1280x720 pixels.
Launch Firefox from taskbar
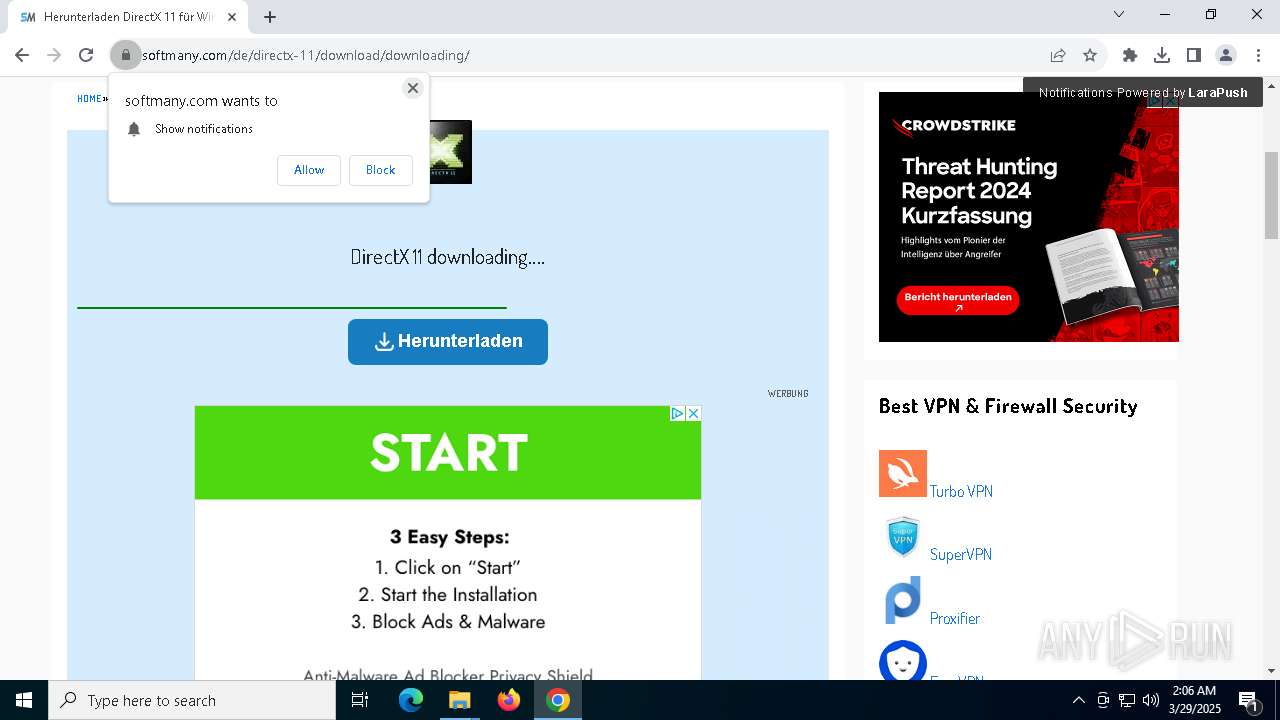(x=508, y=700)
